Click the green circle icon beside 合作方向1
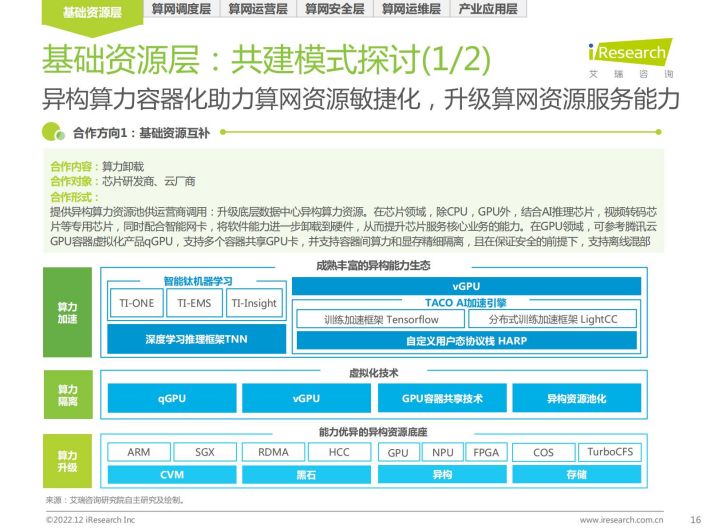This screenshot has height=532, width=710. tap(53, 132)
